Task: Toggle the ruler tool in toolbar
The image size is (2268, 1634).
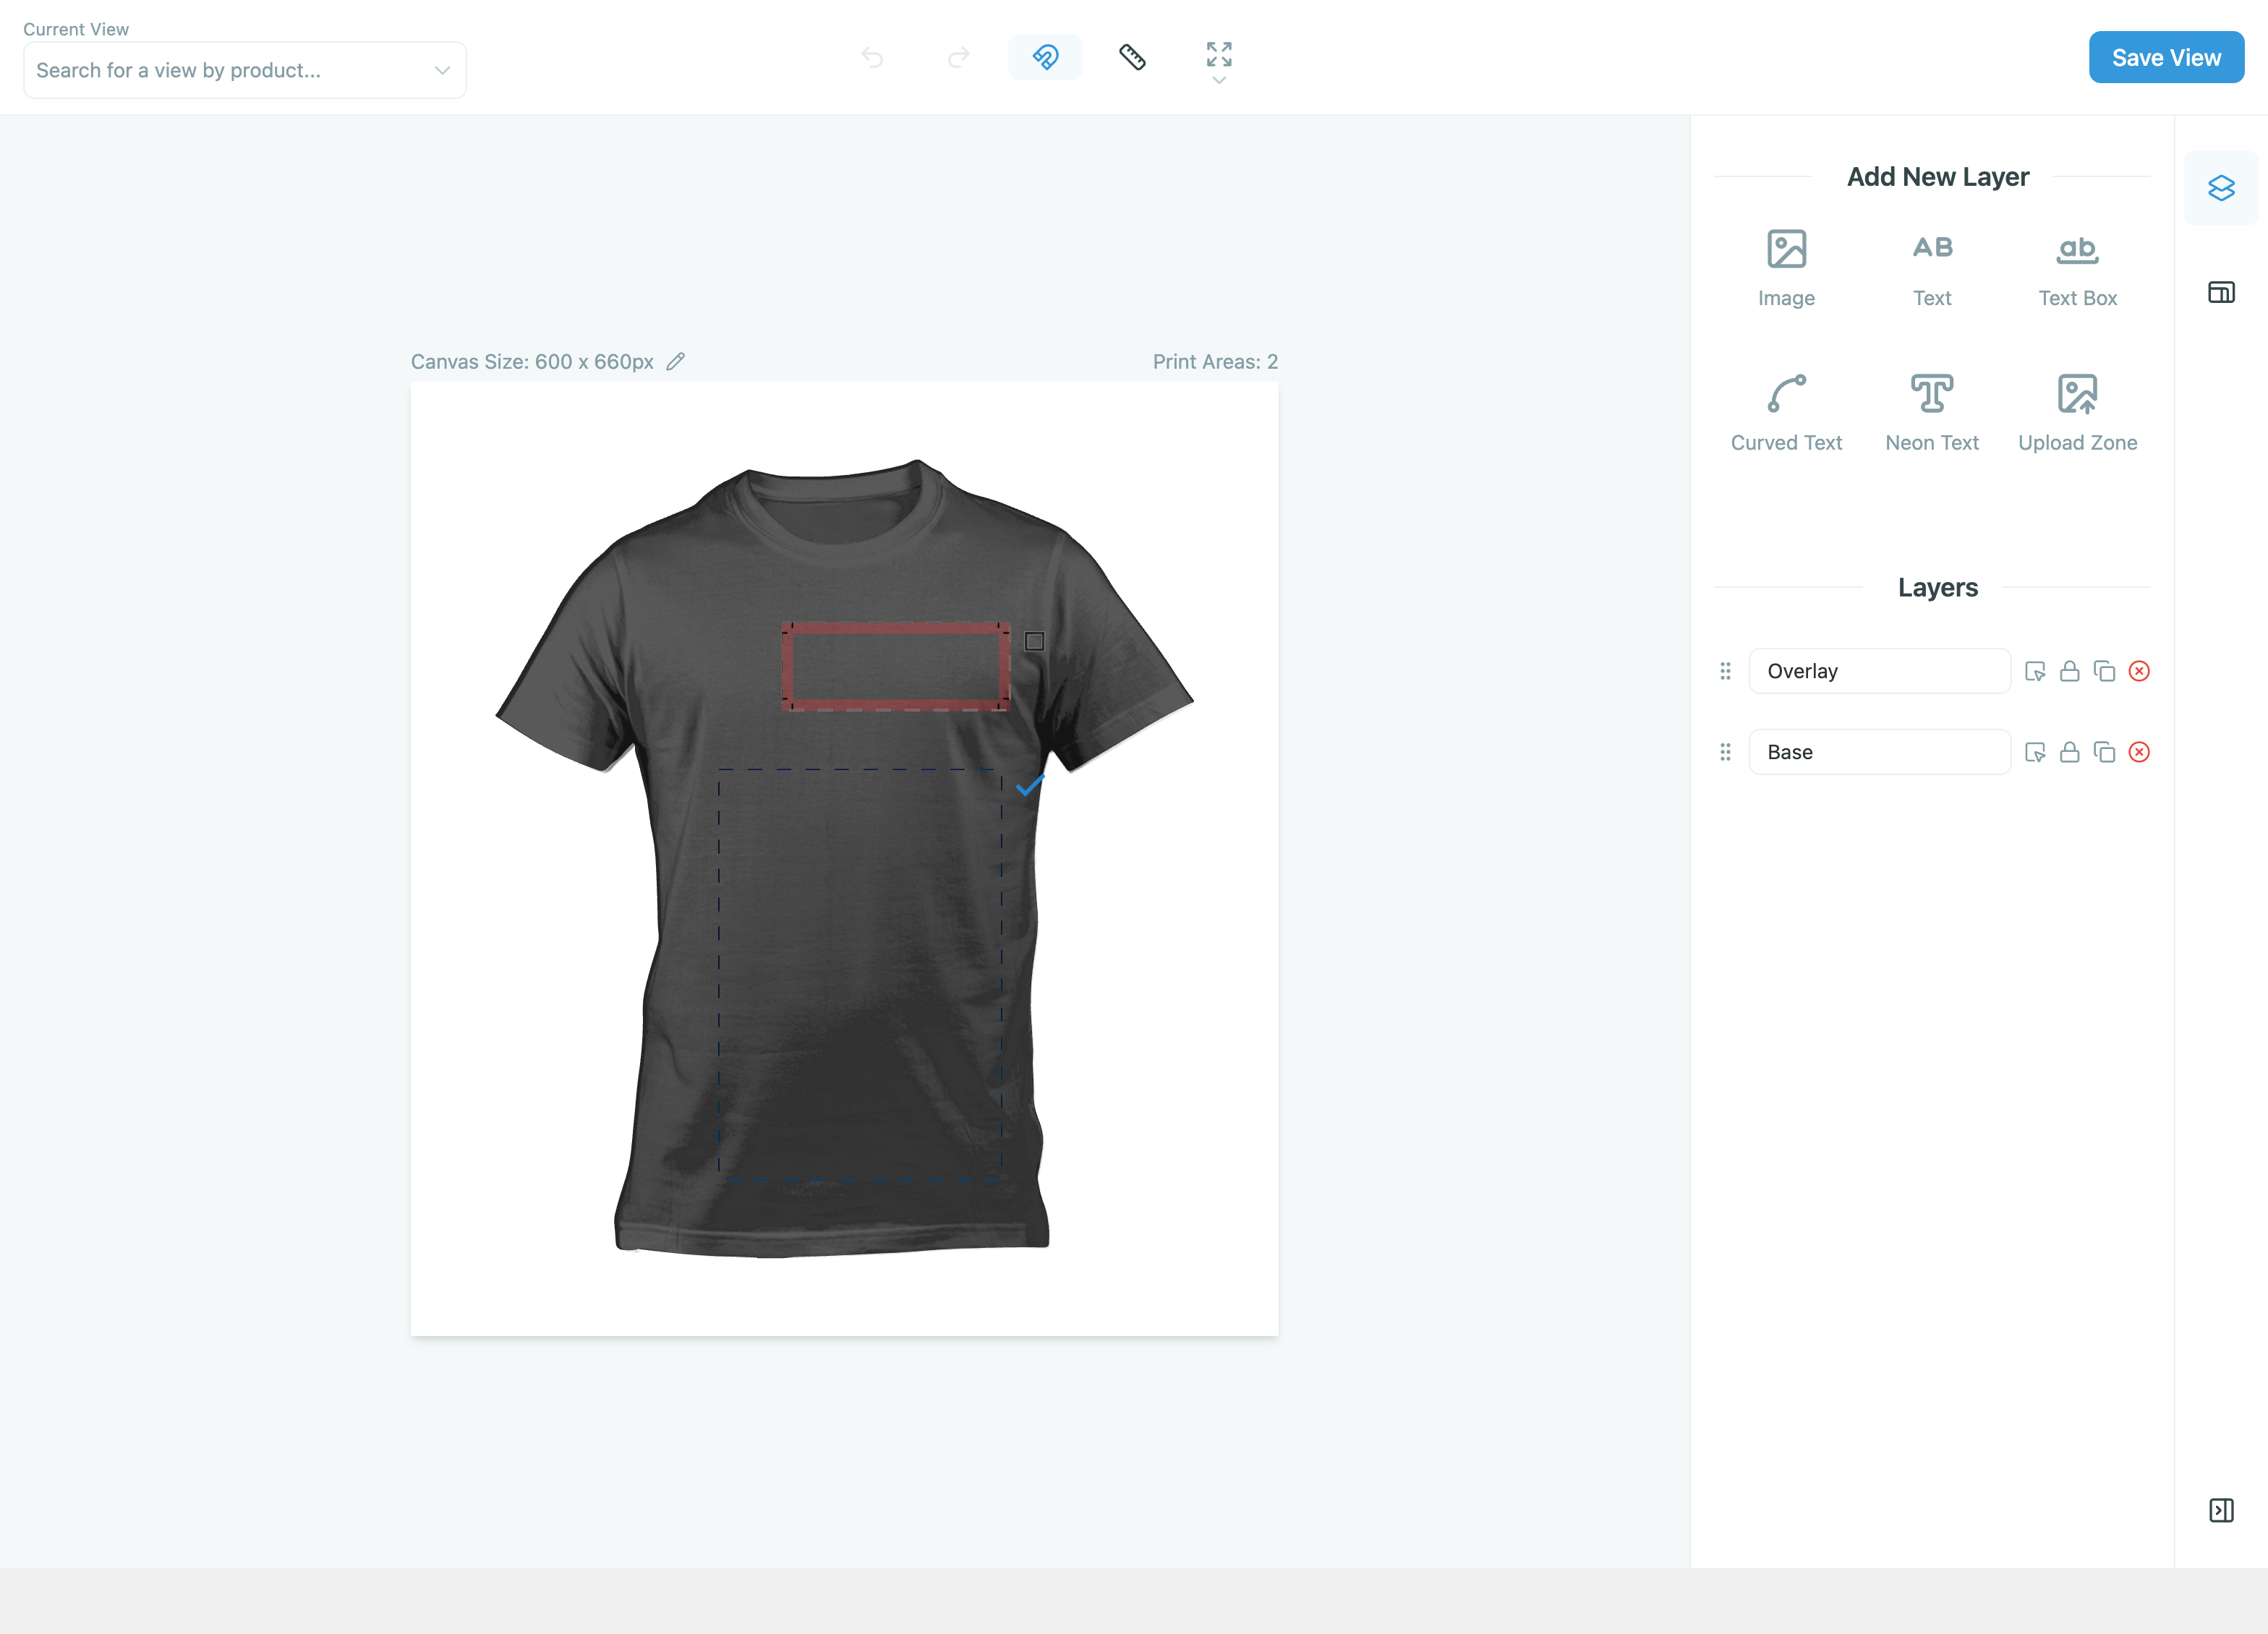Action: [1132, 57]
